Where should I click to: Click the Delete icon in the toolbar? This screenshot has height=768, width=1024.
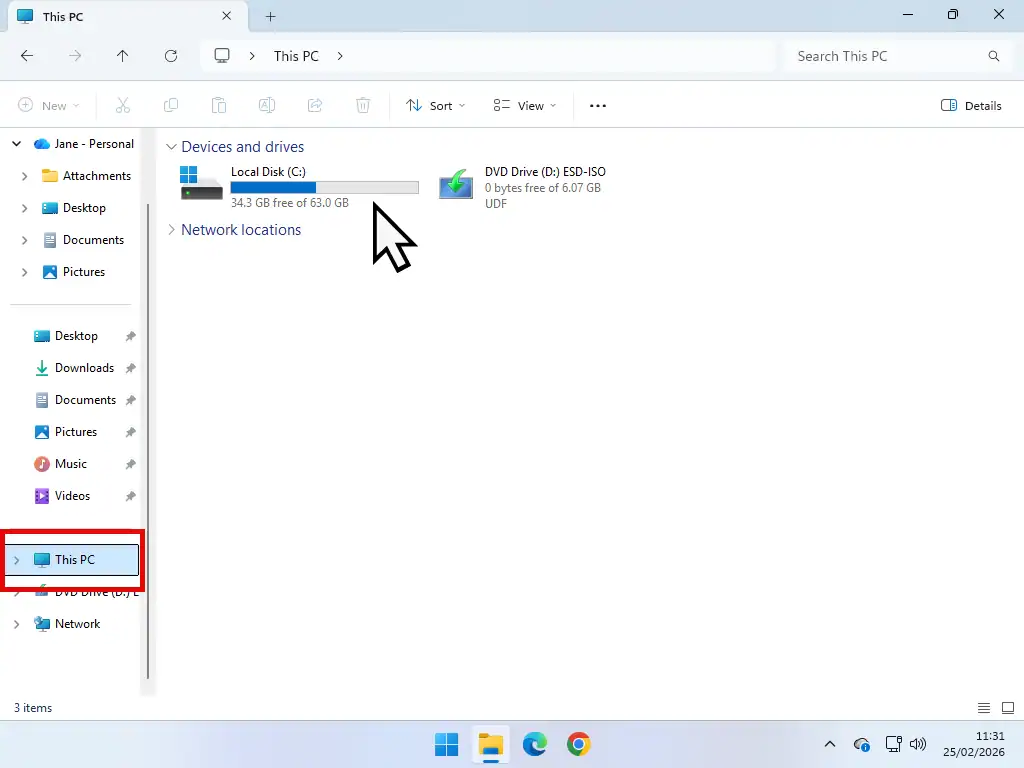pyautogui.click(x=362, y=105)
